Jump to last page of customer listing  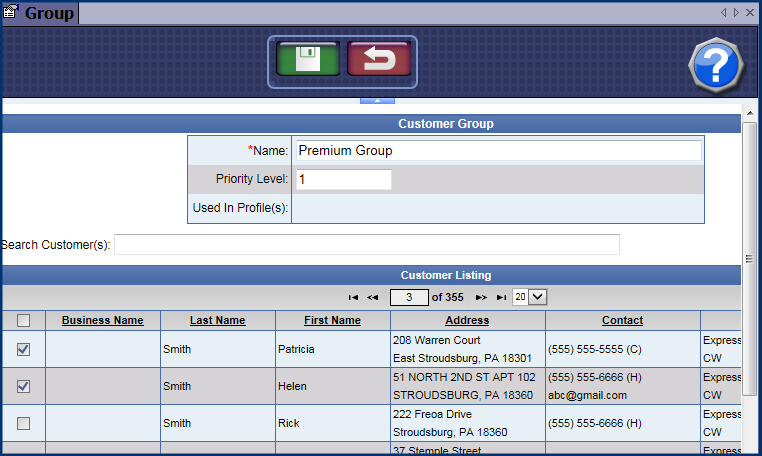click(500, 297)
